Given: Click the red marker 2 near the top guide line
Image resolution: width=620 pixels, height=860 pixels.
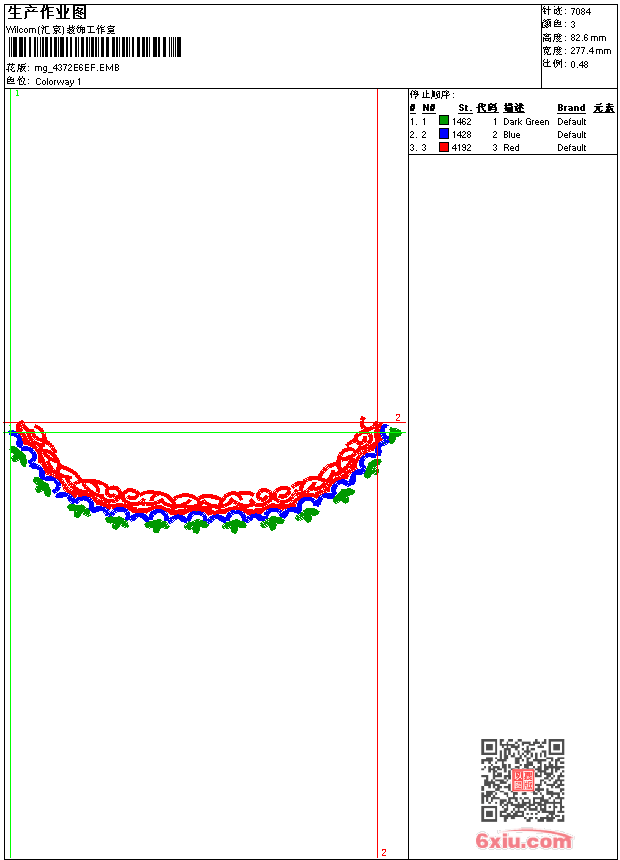Looking at the screenshot, I should point(397,417).
